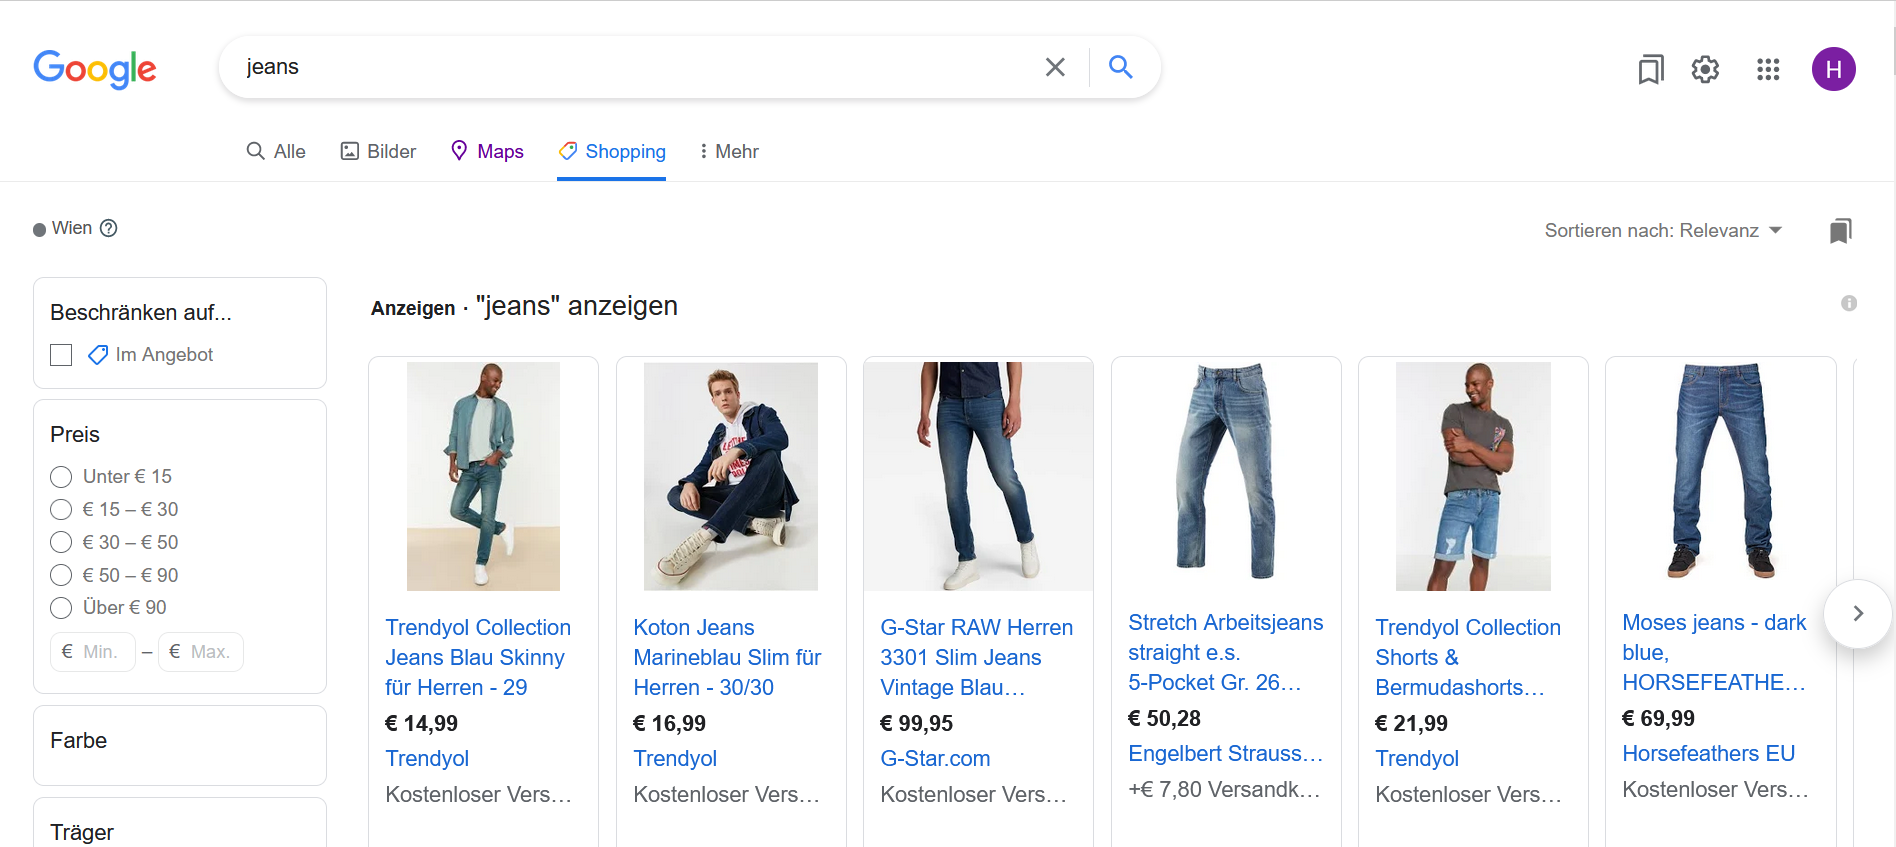Open Moses jeans dark blue product image

coord(1721,471)
